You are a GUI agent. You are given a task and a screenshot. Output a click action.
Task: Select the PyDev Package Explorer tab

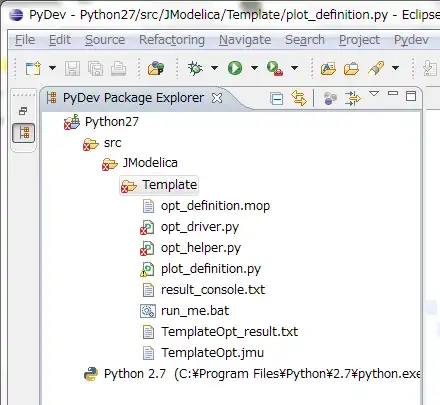pyautogui.click(x=133, y=98)
